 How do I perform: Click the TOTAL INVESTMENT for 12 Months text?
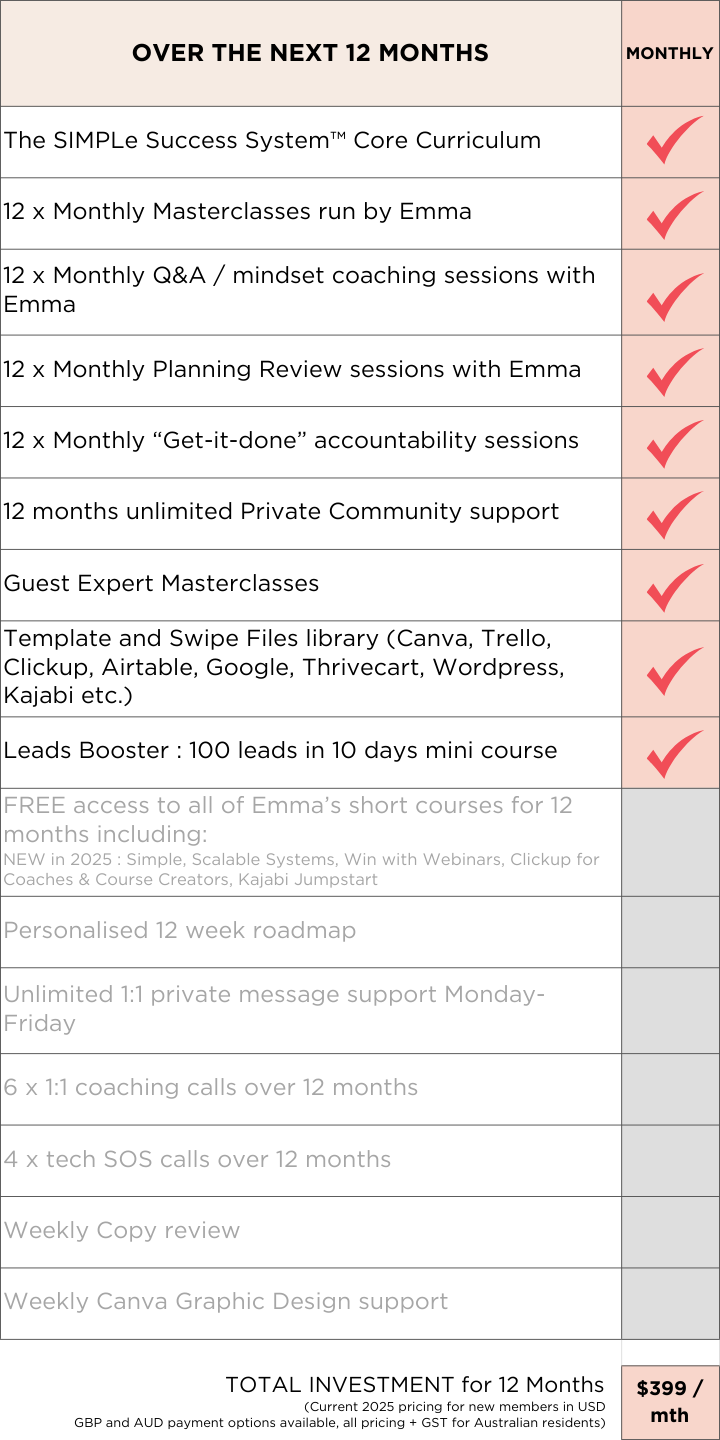point(415,1385)
